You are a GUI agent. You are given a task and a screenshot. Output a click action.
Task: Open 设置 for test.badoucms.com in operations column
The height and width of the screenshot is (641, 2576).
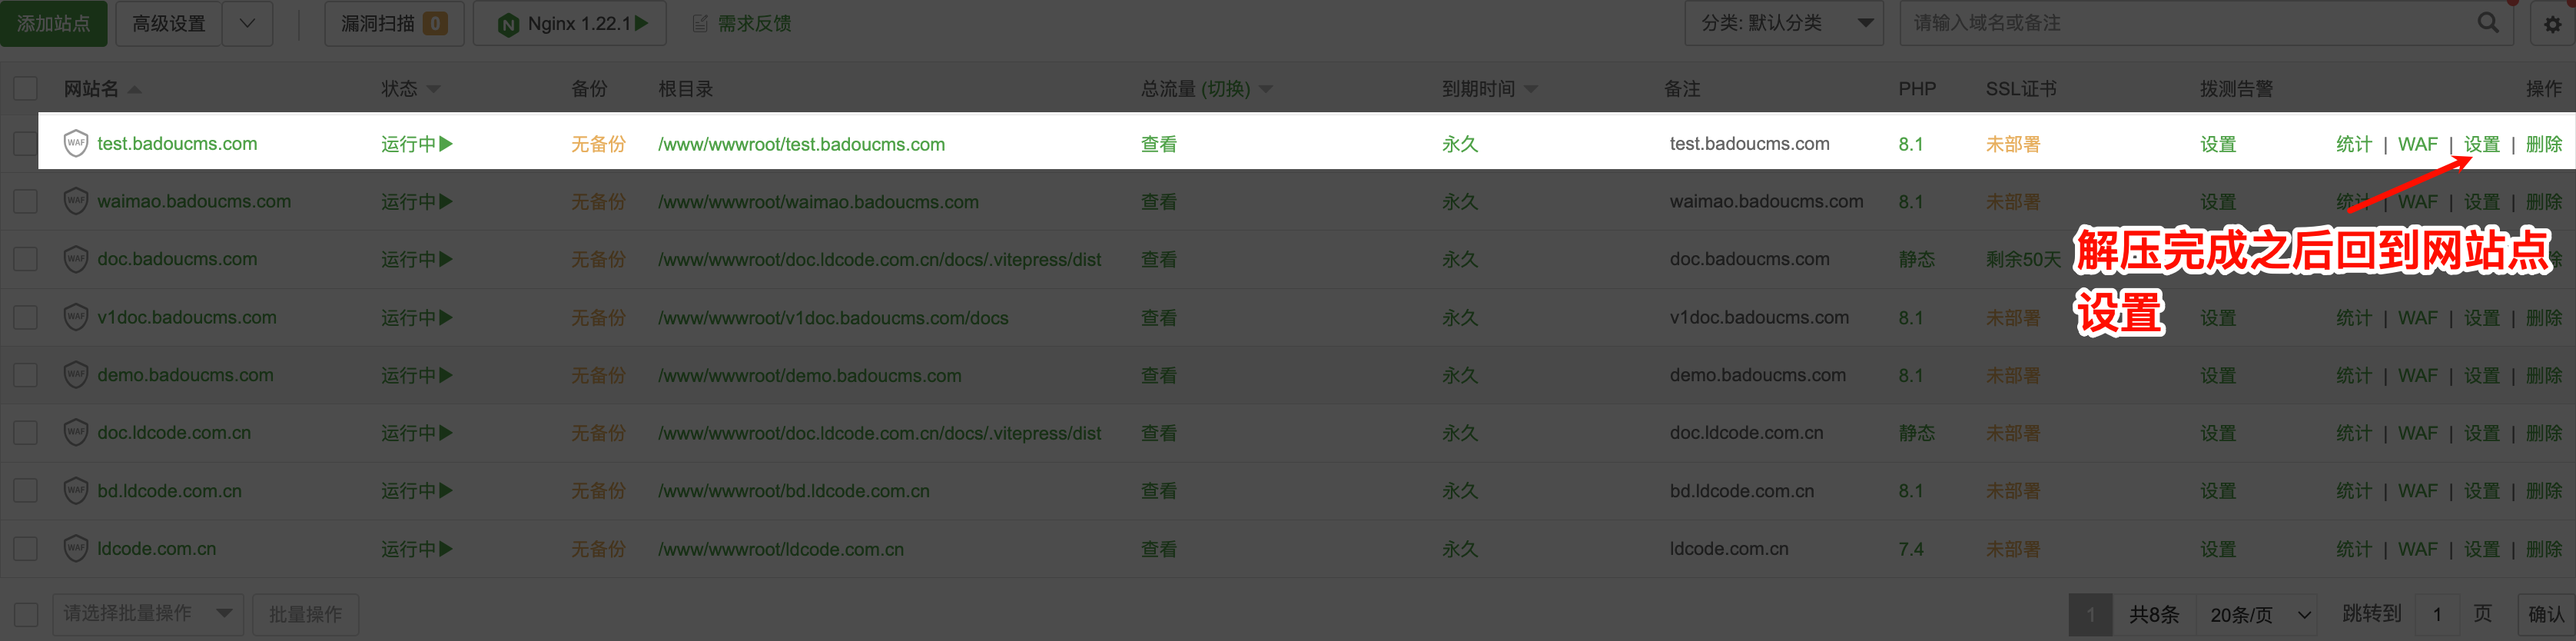(2481, 144)
